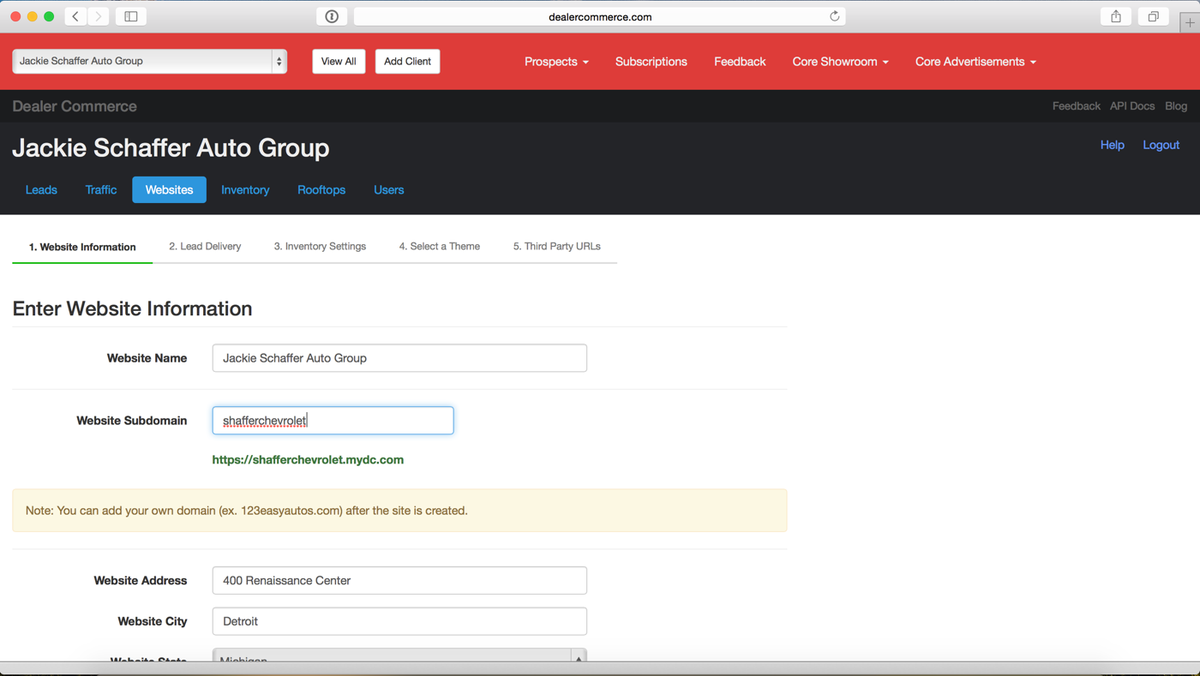The width and height of the screenshot is (1200, 676).
Task: Go to step 4. Select a Theme
Action: 439,246
